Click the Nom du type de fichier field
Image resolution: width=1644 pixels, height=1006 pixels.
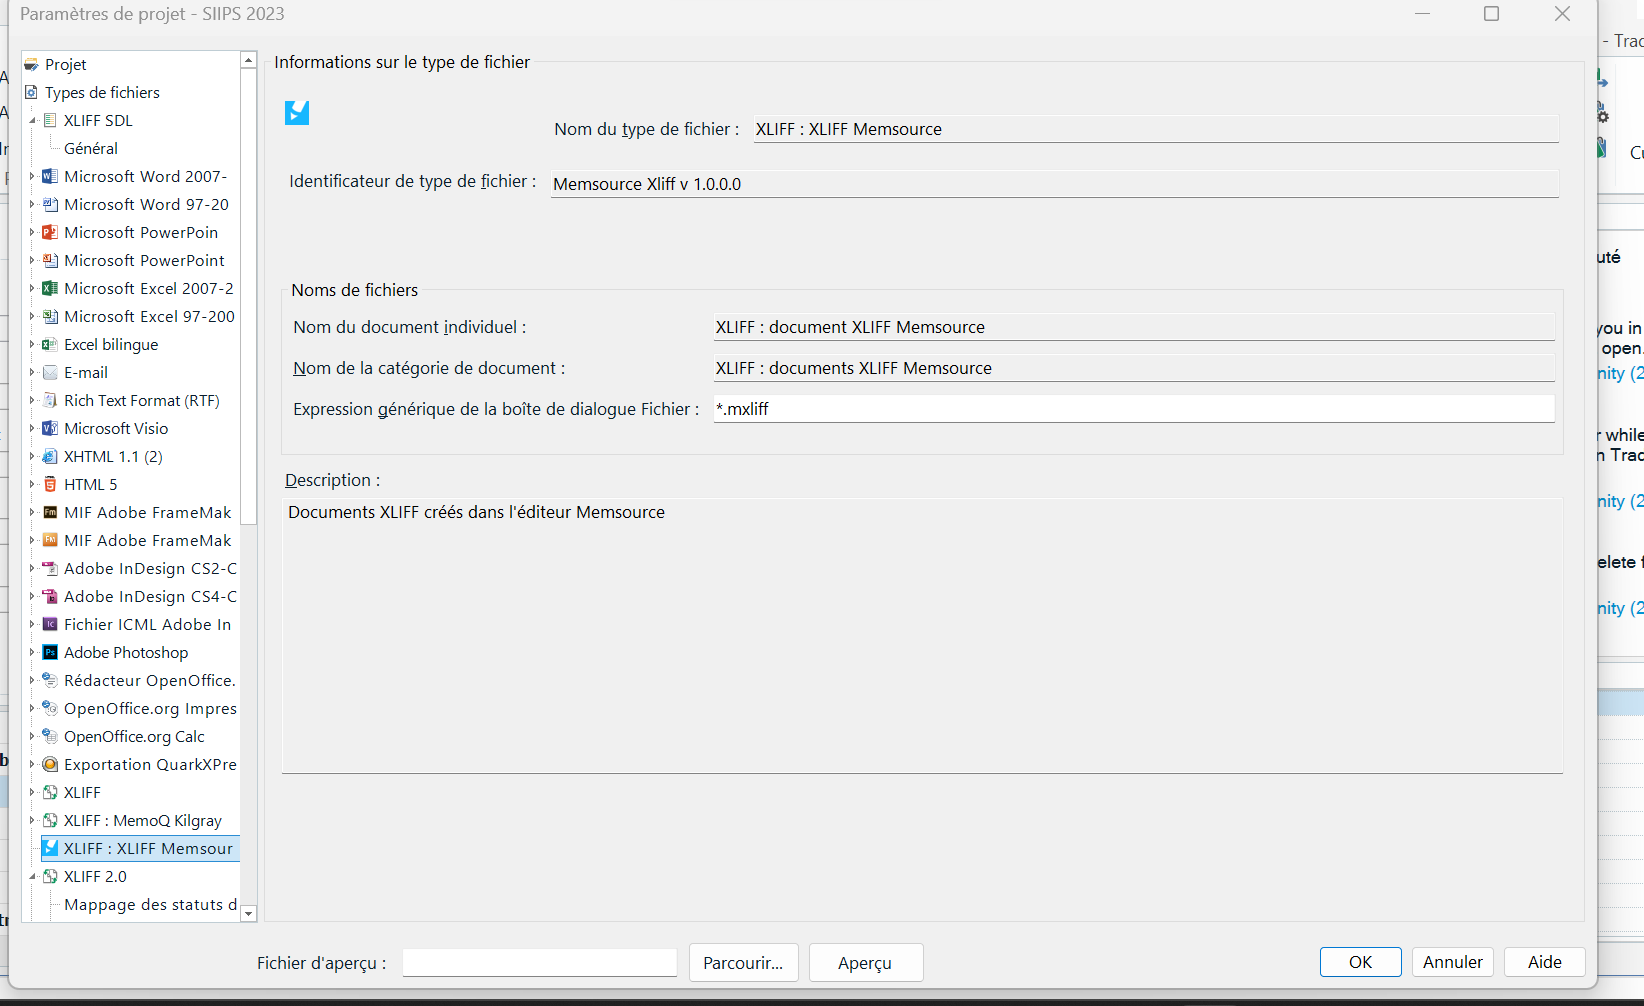[x=1155, y=129]
